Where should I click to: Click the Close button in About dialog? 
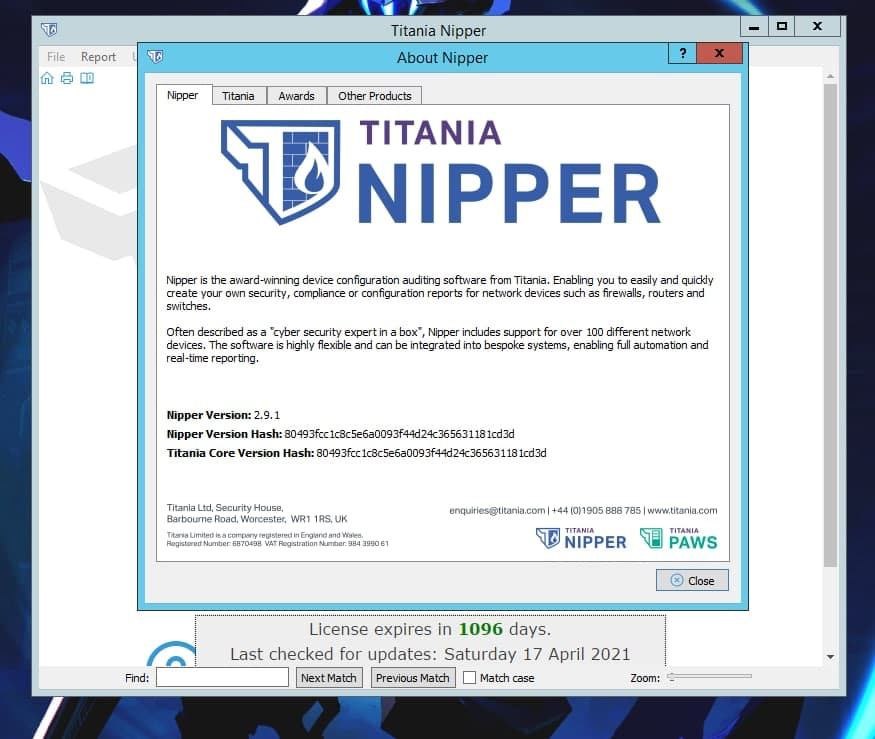(692, 580)
